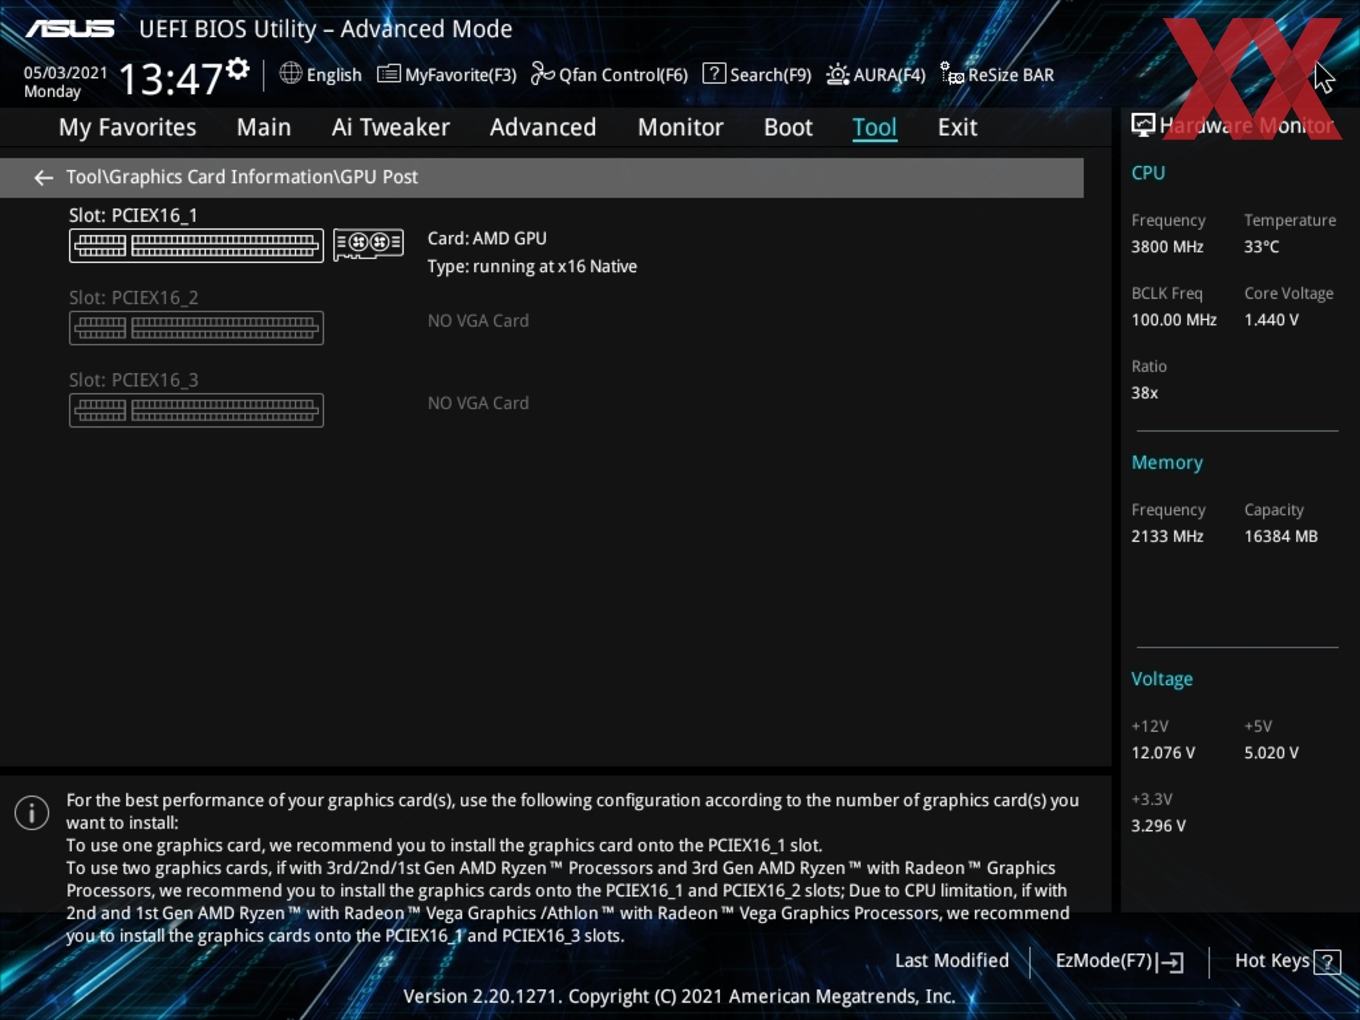Image resolution: width=1360 pixels, height=1020 pixels.
Task: Click the Hardware Monitor screen icon
Action: pyautogui.click(x=1143, y=125)
